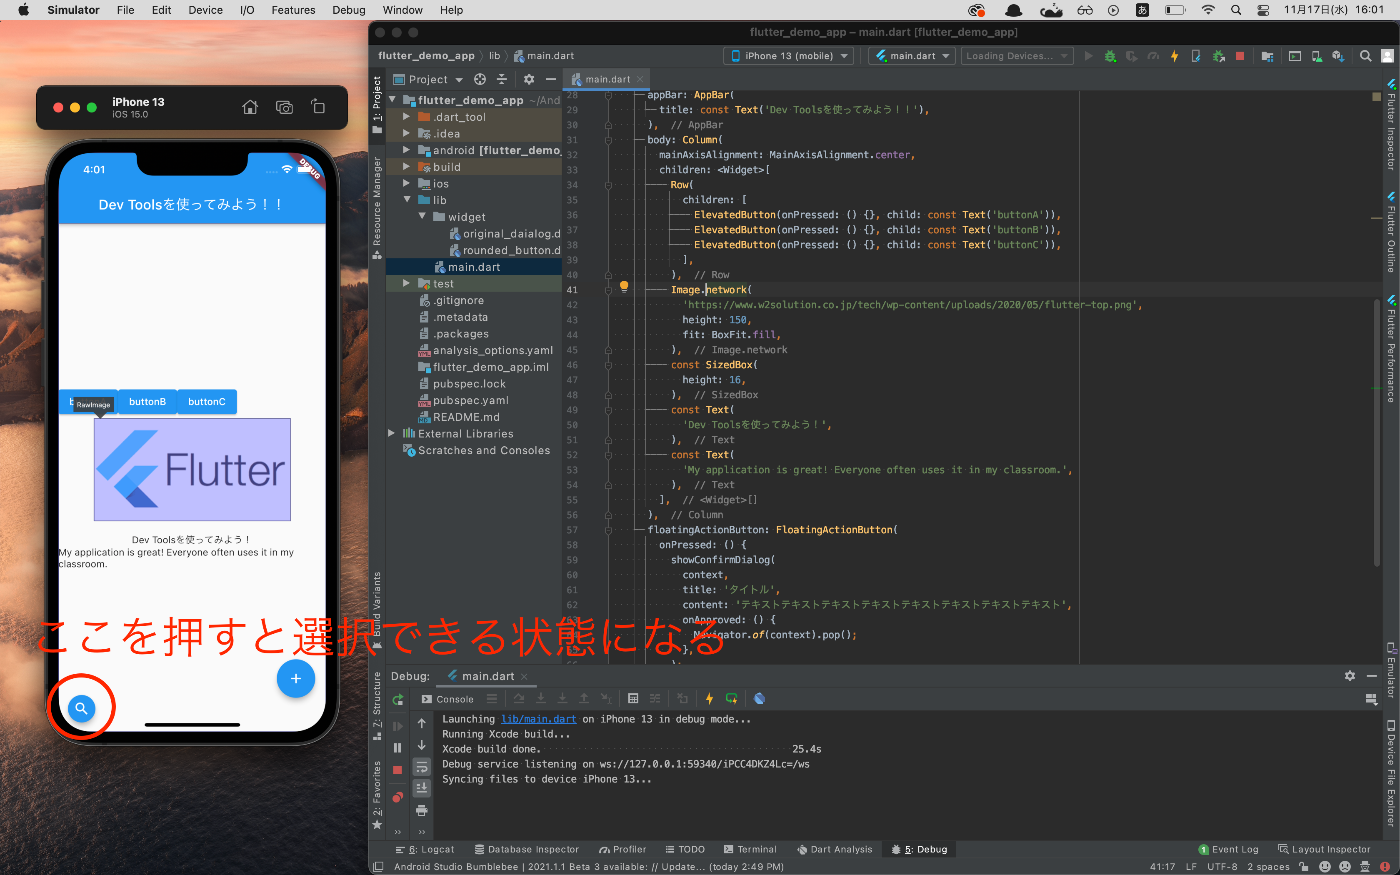Screen dimensions: 1400x875
Task: Open Flutter DevTools blue icon in debug toolbar
Action: [x=759, y=699]
